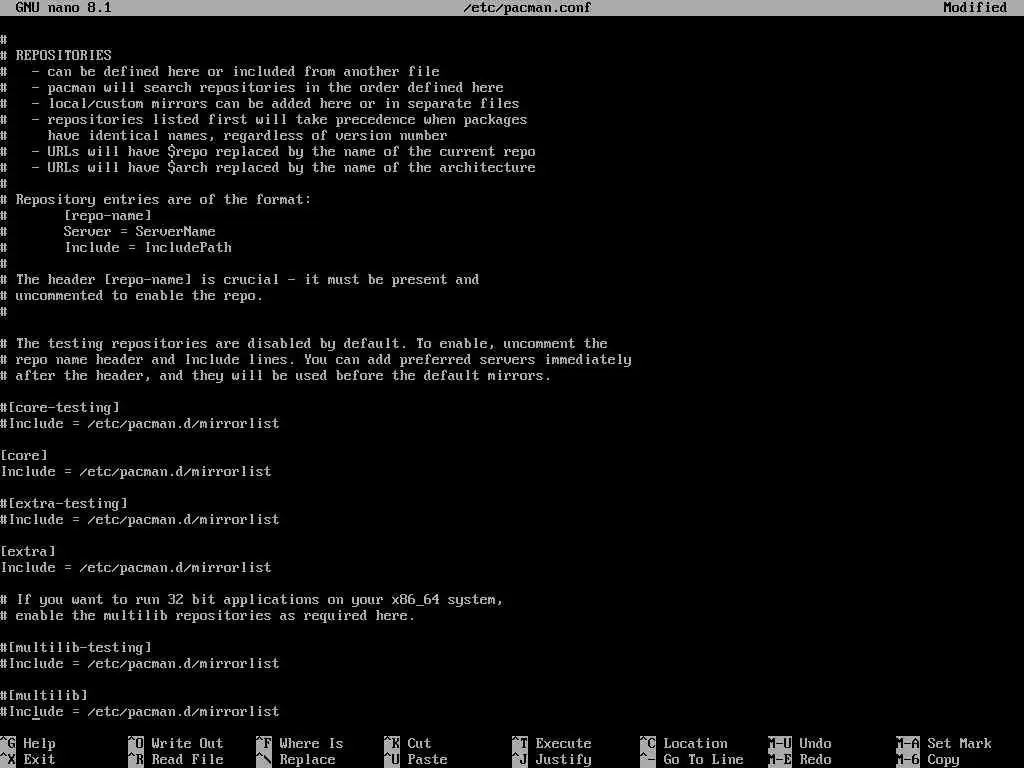Click 'pacman will search repositories' comment line
Image resolution: width=1024 pixels, height=768 pixels.
(252, 88)
